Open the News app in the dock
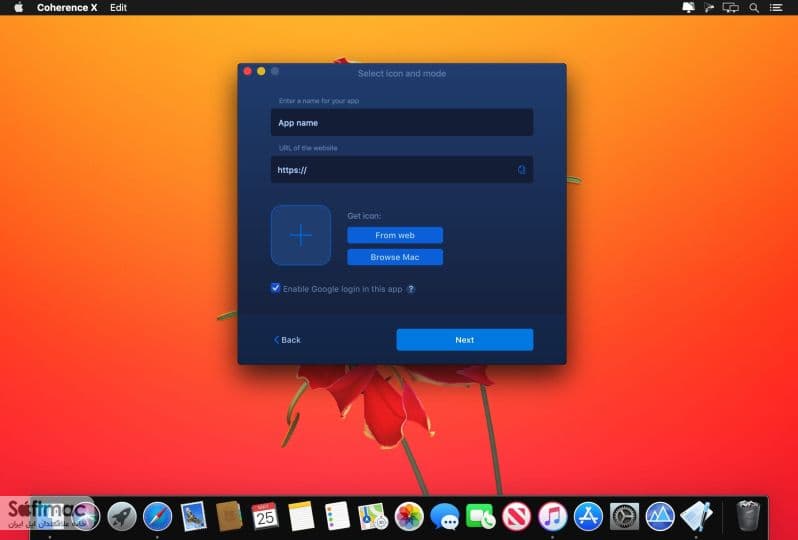The image size is (798, 540). [516, 516]
